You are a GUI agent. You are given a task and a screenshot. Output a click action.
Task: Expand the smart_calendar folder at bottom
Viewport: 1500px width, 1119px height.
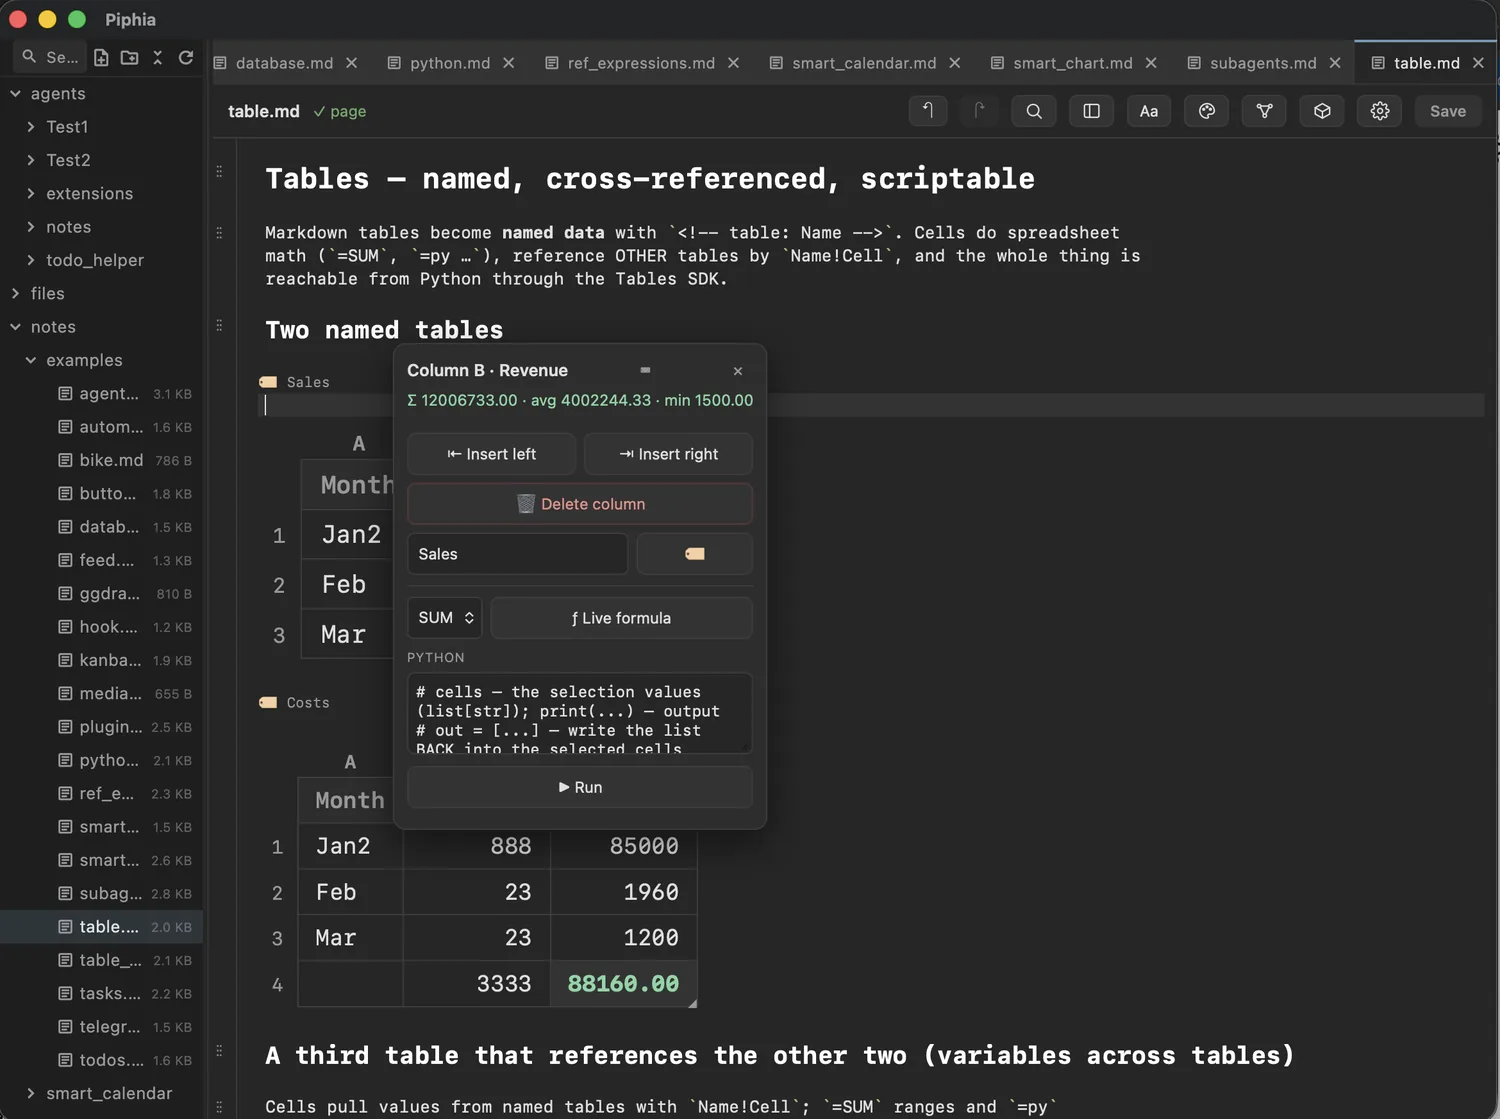point(31,1093)
